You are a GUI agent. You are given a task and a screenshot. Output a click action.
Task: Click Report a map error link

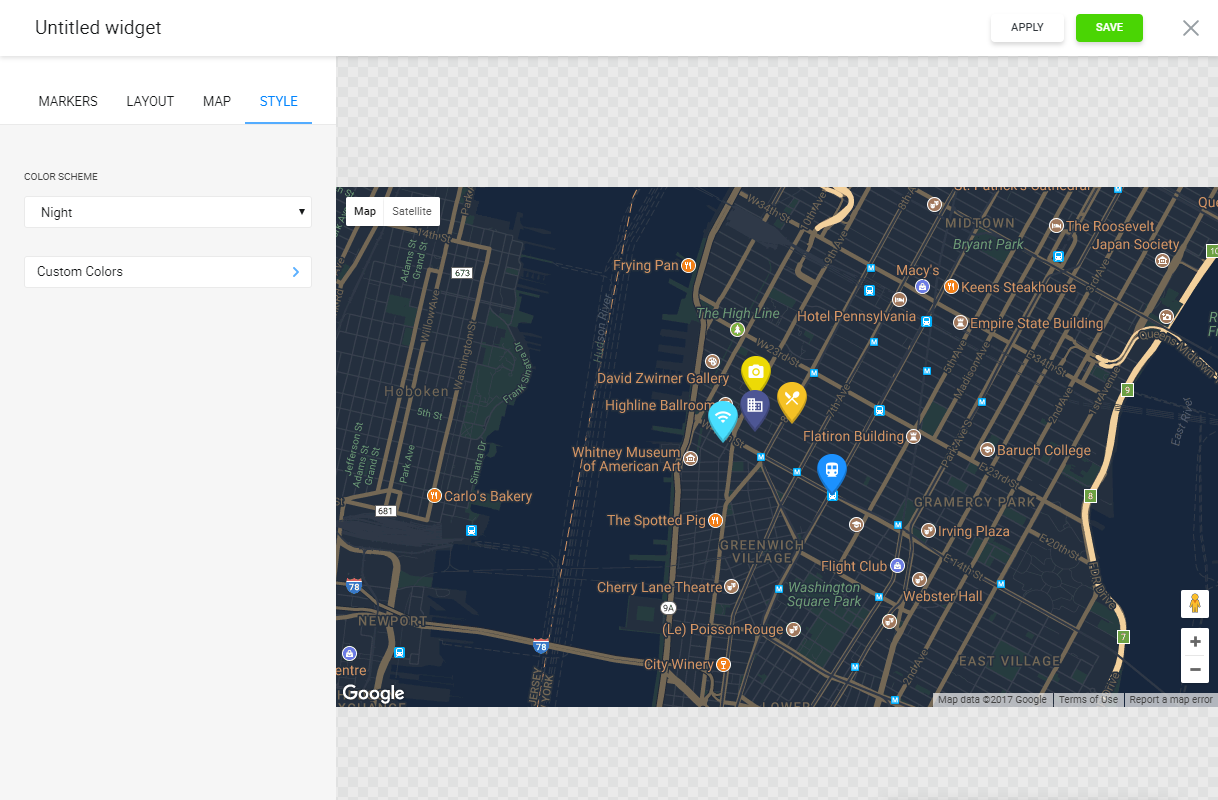[1171, 700]
